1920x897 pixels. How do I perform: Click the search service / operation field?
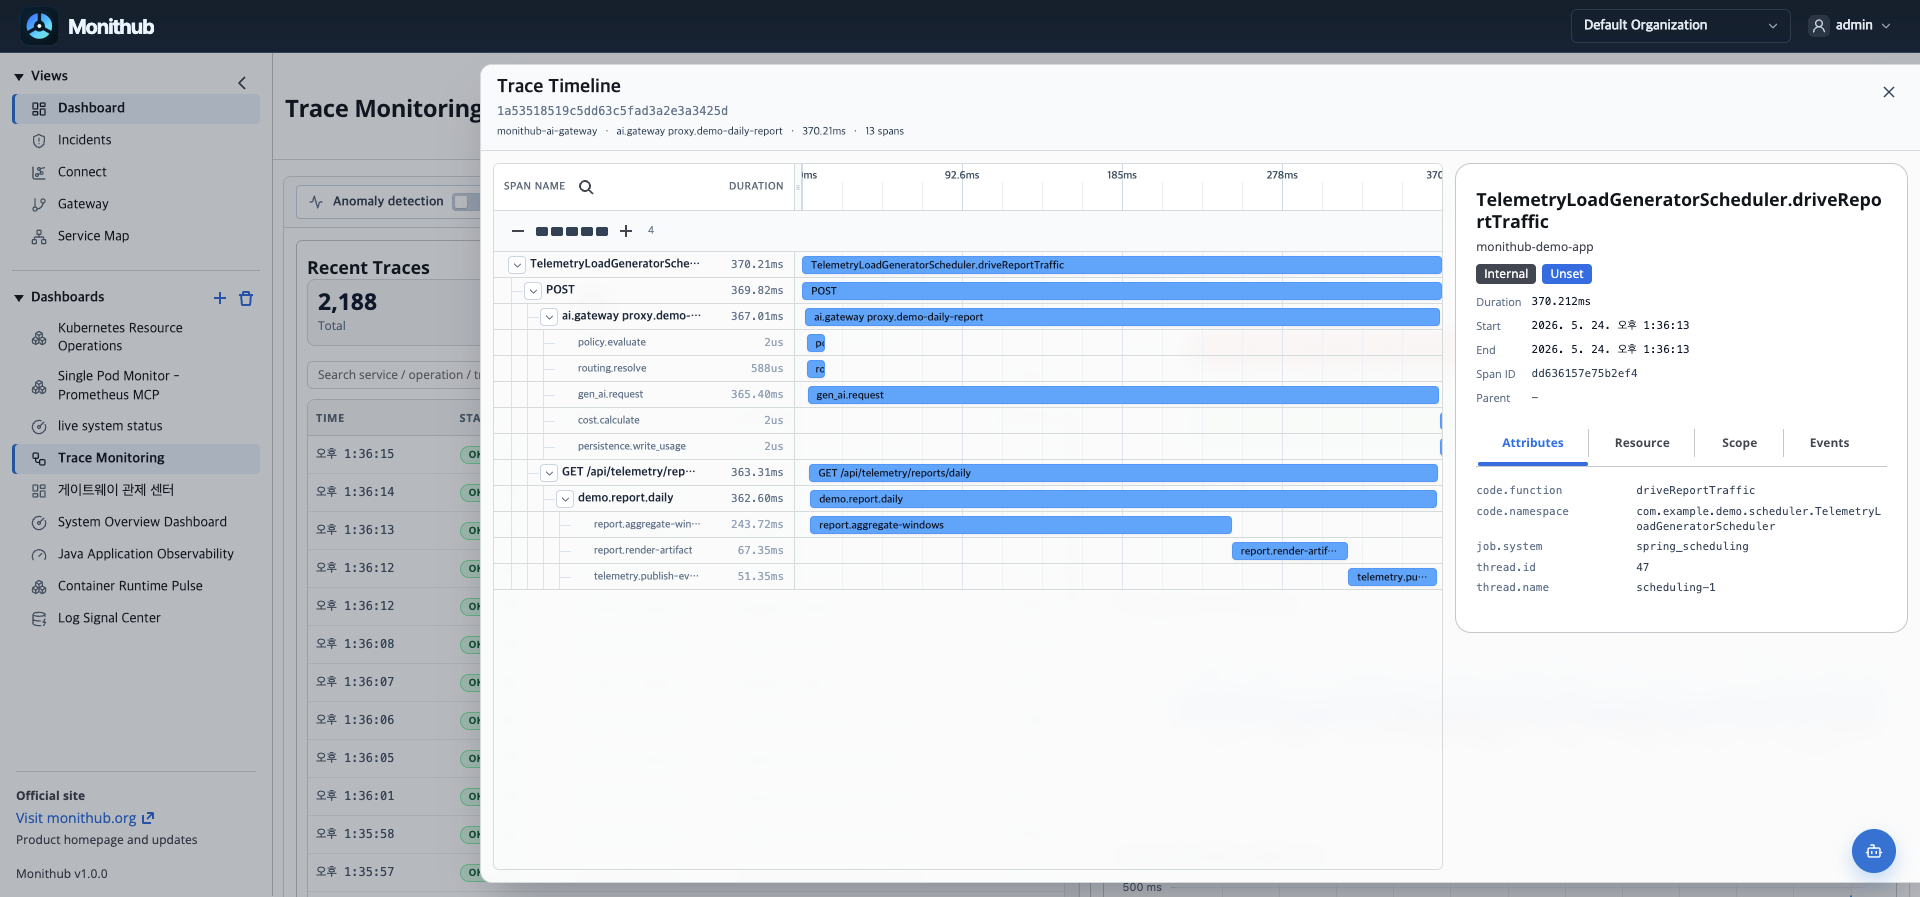coord(396,375)
